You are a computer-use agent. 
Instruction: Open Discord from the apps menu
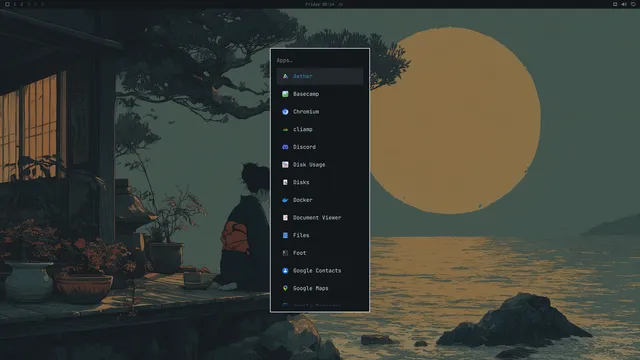pos(320,147)
